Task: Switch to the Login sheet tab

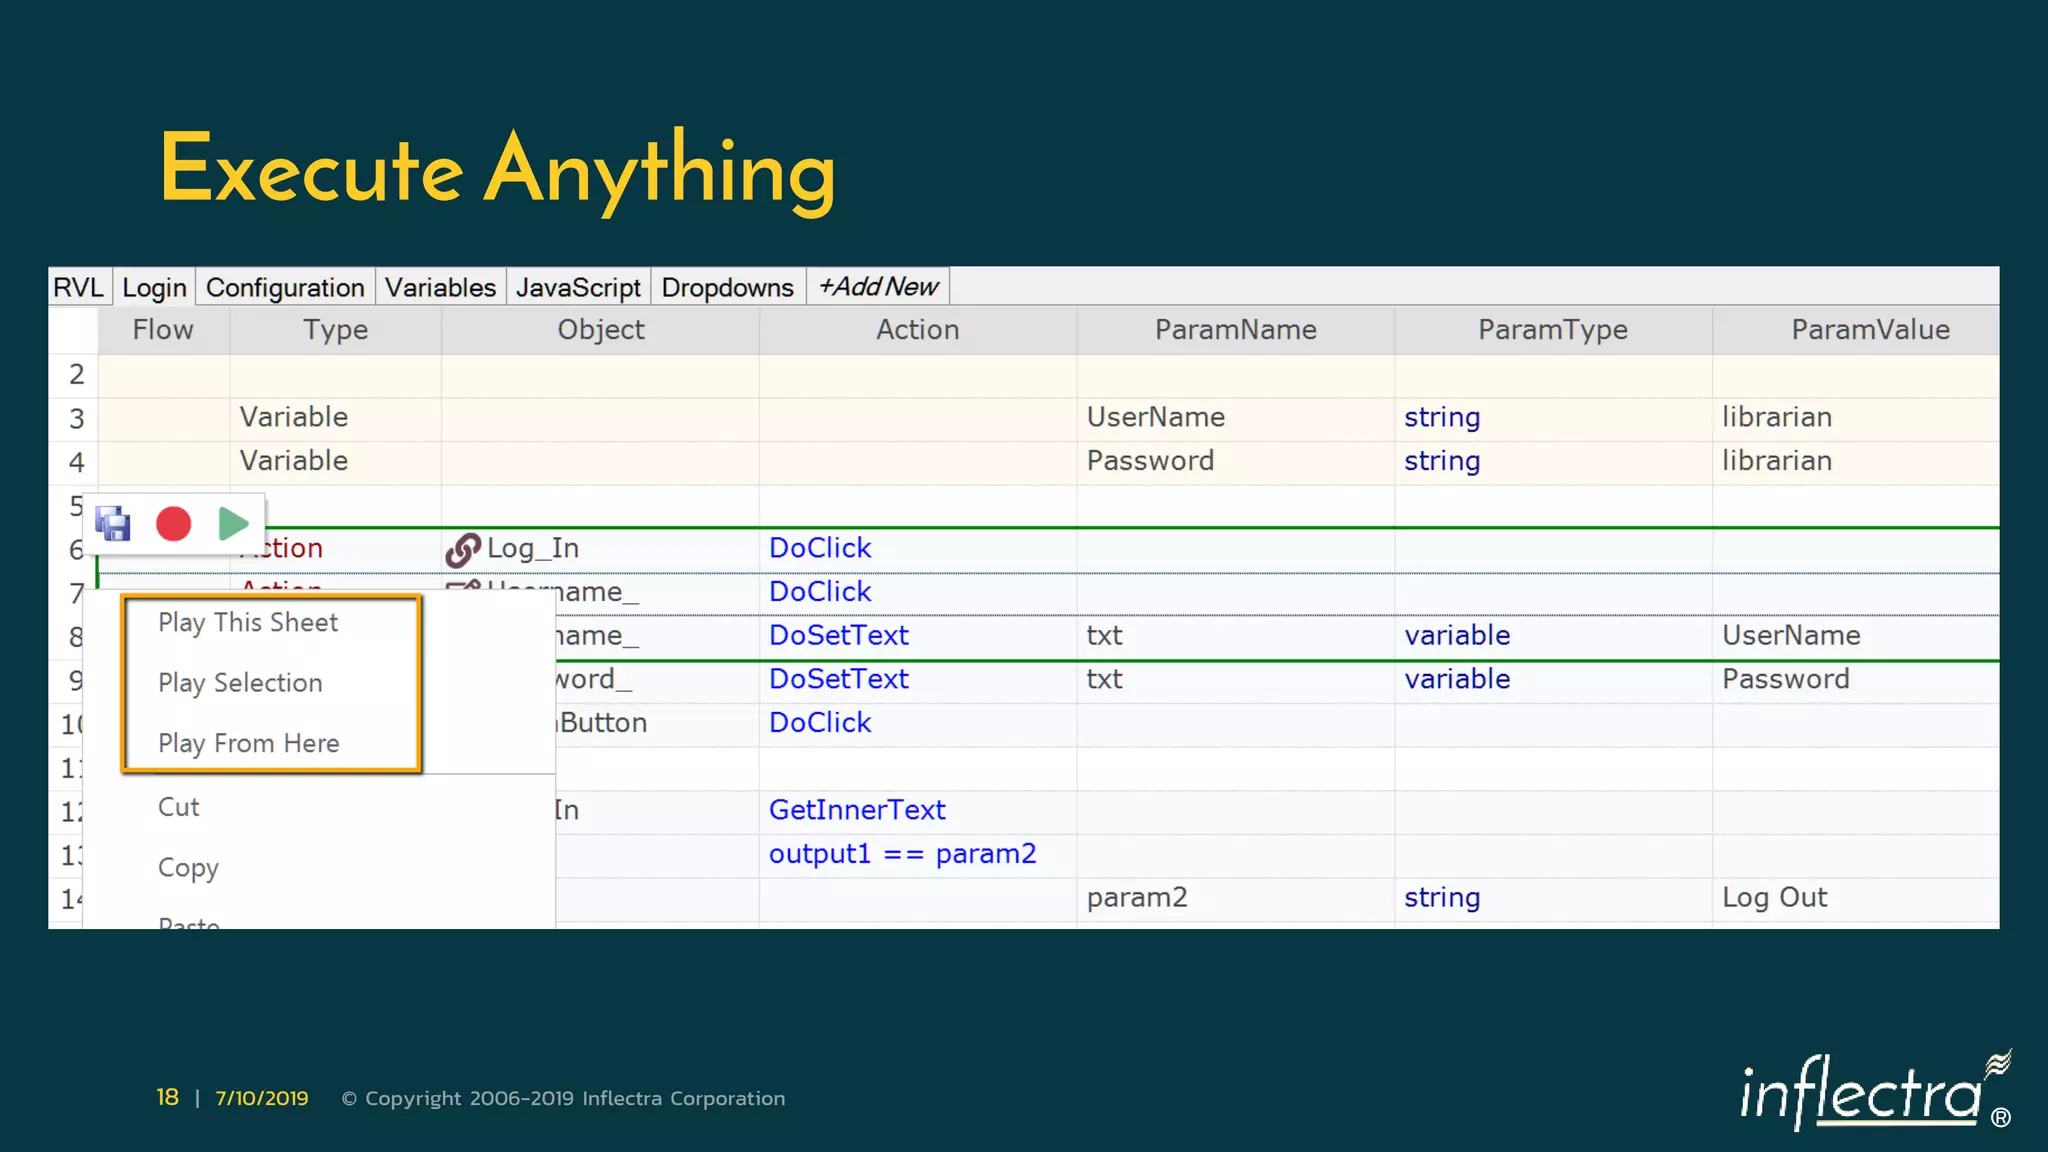Action: coord(154,288)
